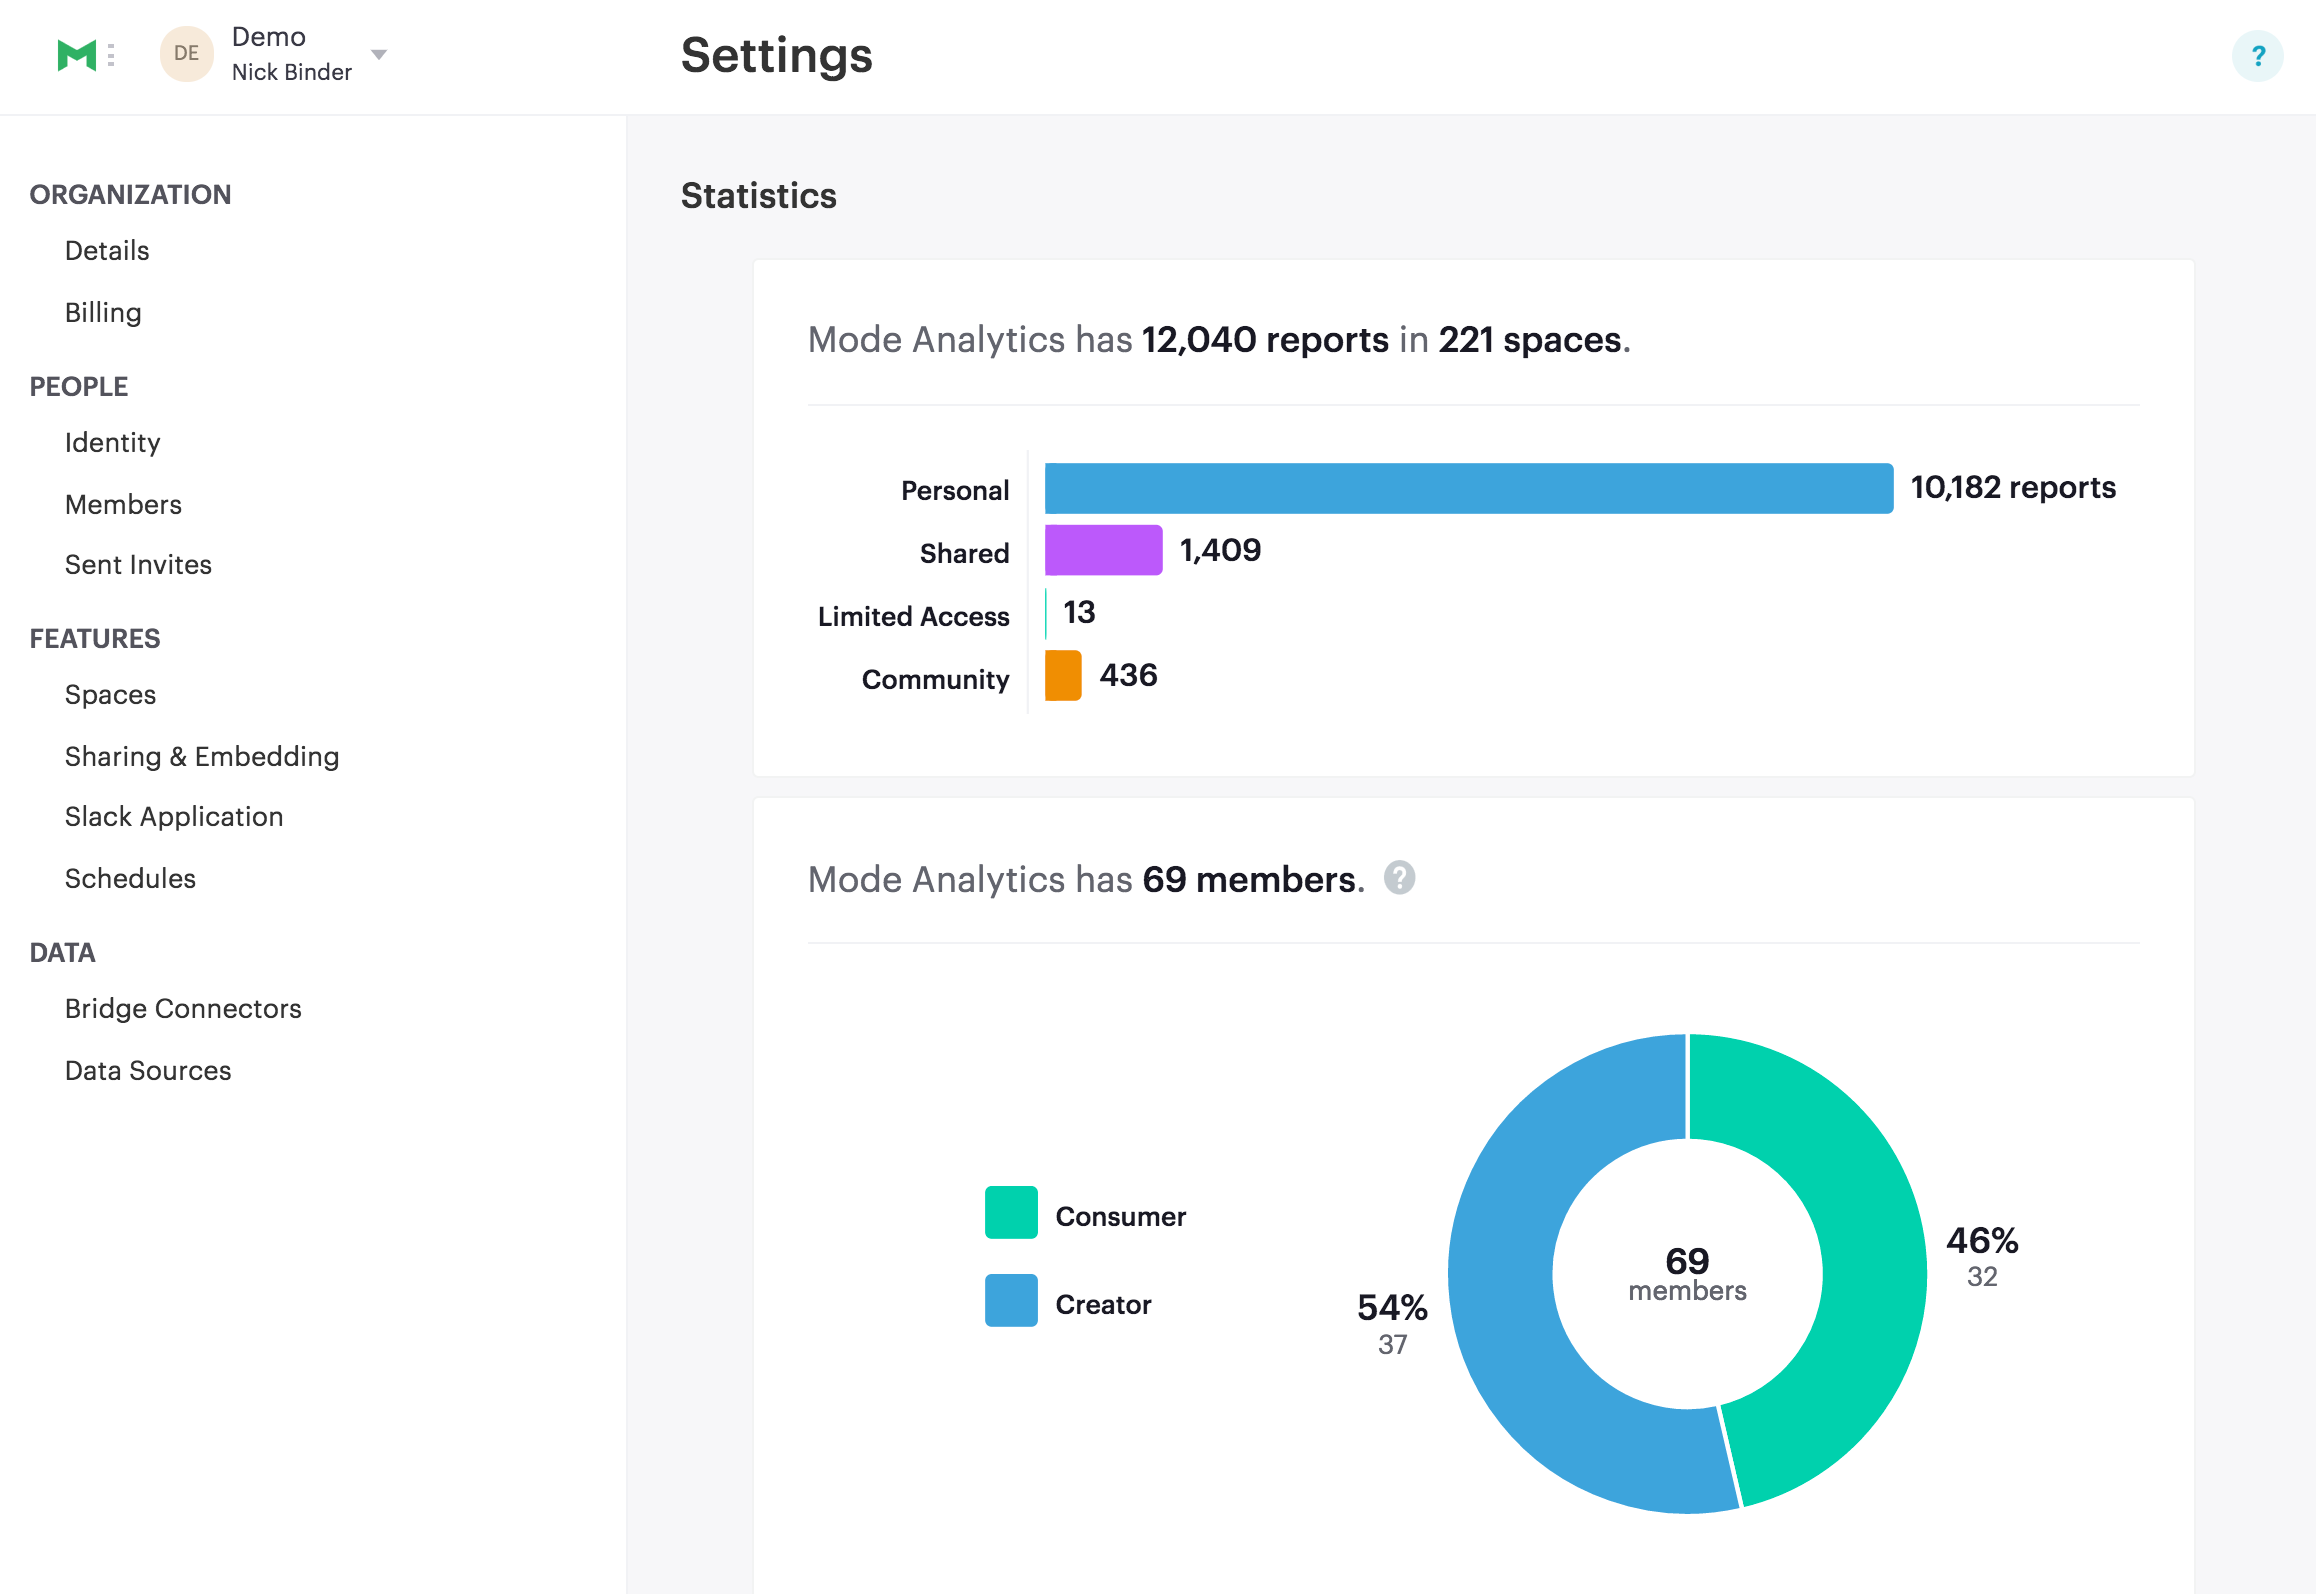2316x1594 pixels.
Task: Open the Details settings page
Action: coord(107,250)
